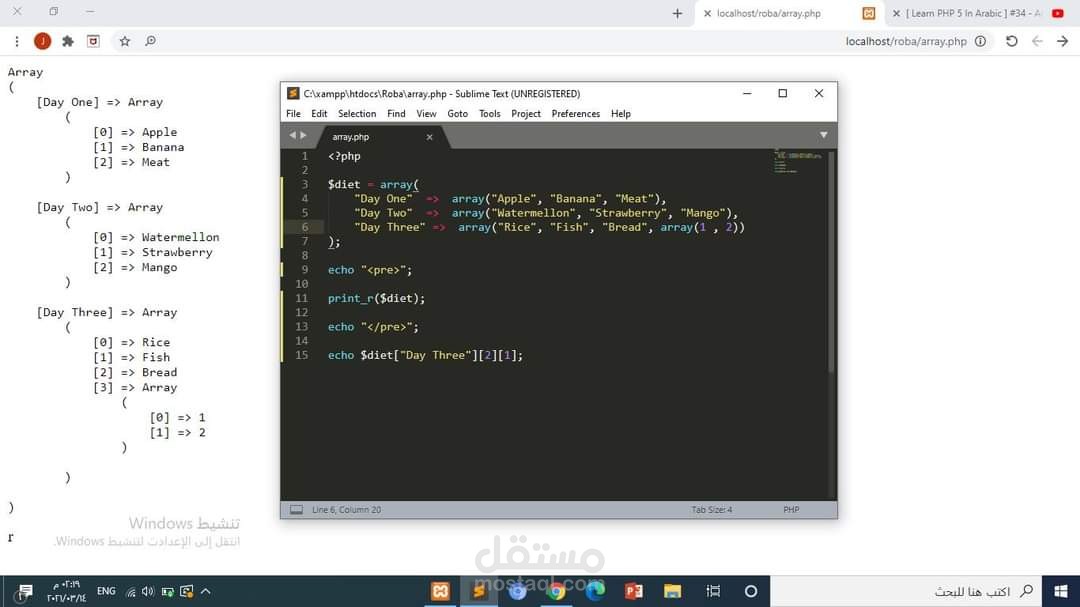Open Cortana circle on the taskbar

pyautogui.click(x=751, y=591)
